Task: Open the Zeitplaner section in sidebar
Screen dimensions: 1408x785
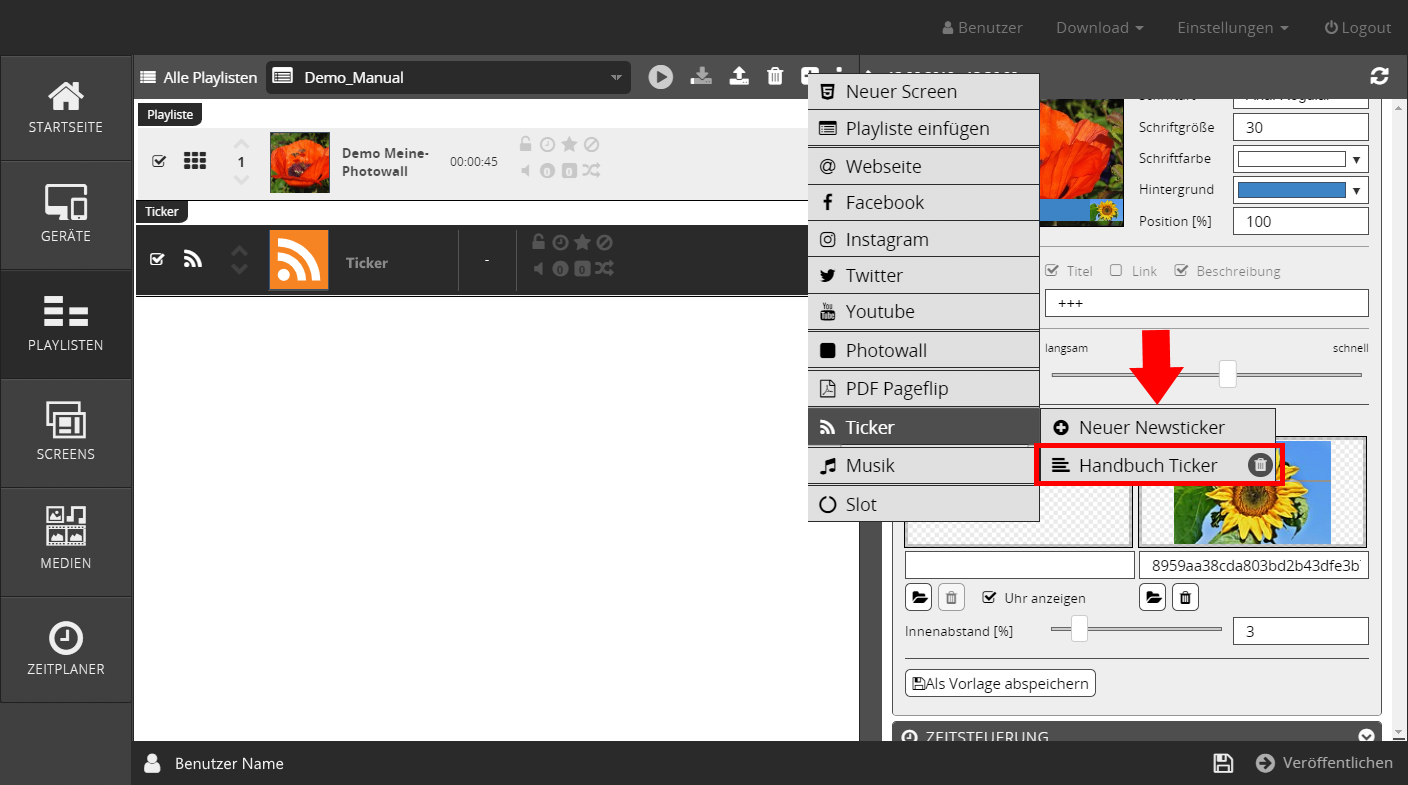Action: 66,649
